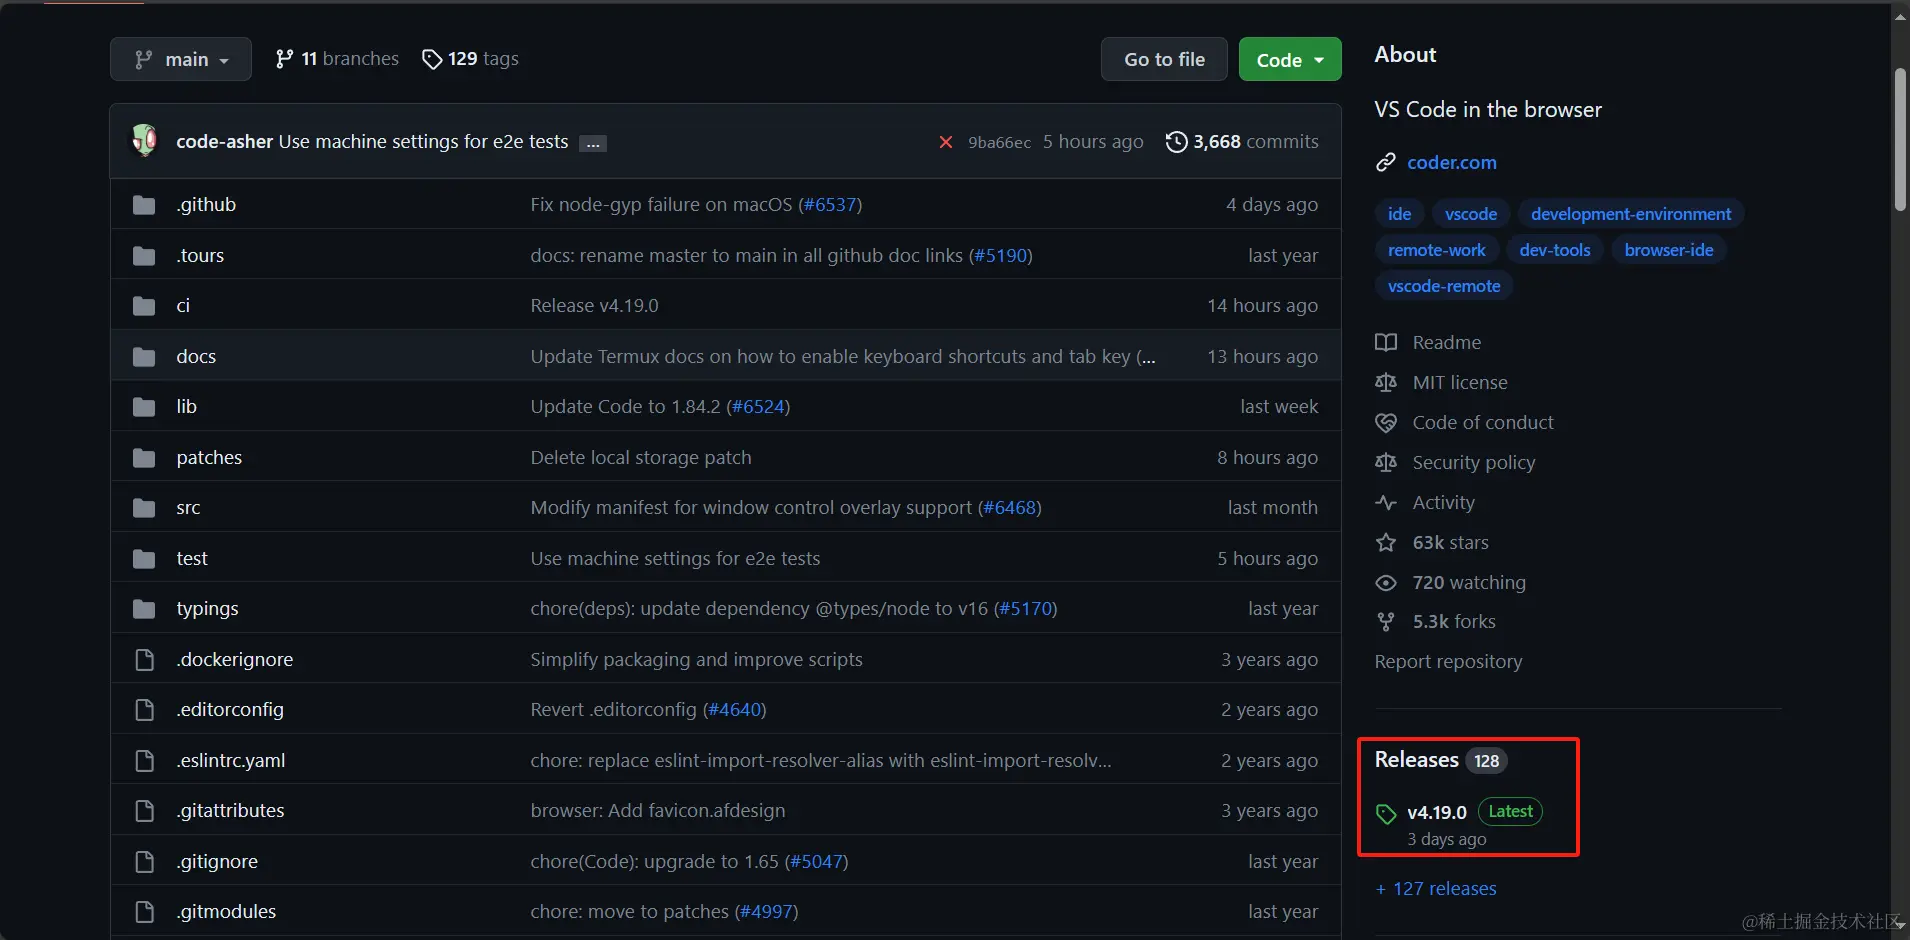The image size is (1910, 940).
Task: Click the lib folder icon
Action: point(144,407)
